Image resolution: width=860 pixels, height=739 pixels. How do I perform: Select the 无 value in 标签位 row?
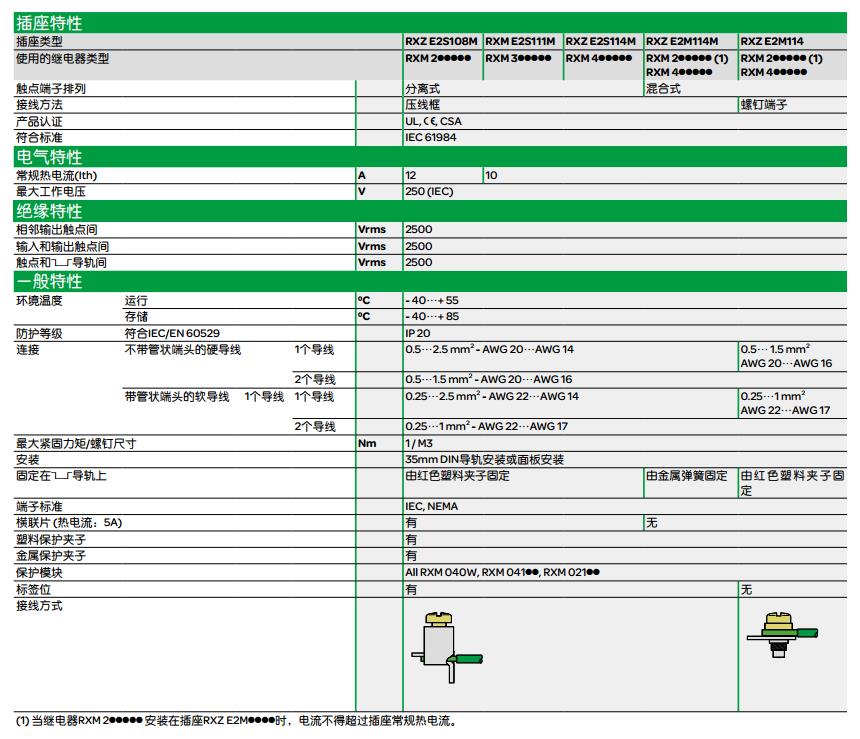pyautogui.click(x=746, y=589)
